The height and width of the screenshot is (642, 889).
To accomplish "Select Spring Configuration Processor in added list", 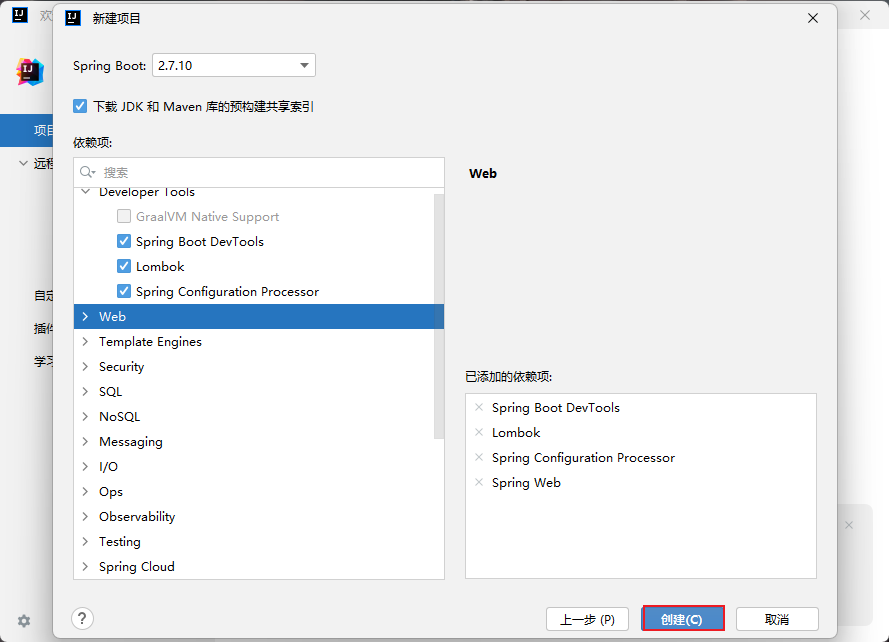I will (583, 458).
